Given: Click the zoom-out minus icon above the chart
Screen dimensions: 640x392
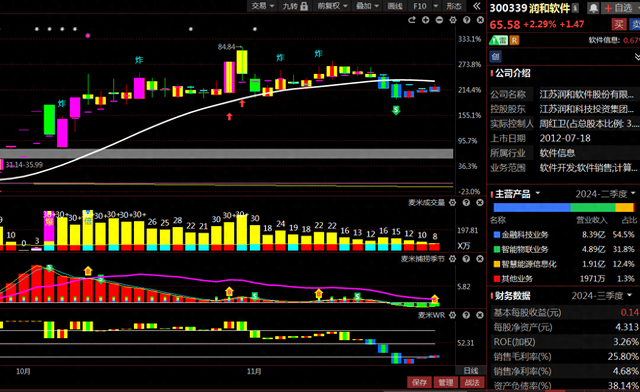Looking at the screenshot, I should pyautogui.click(x=439, y=20).
